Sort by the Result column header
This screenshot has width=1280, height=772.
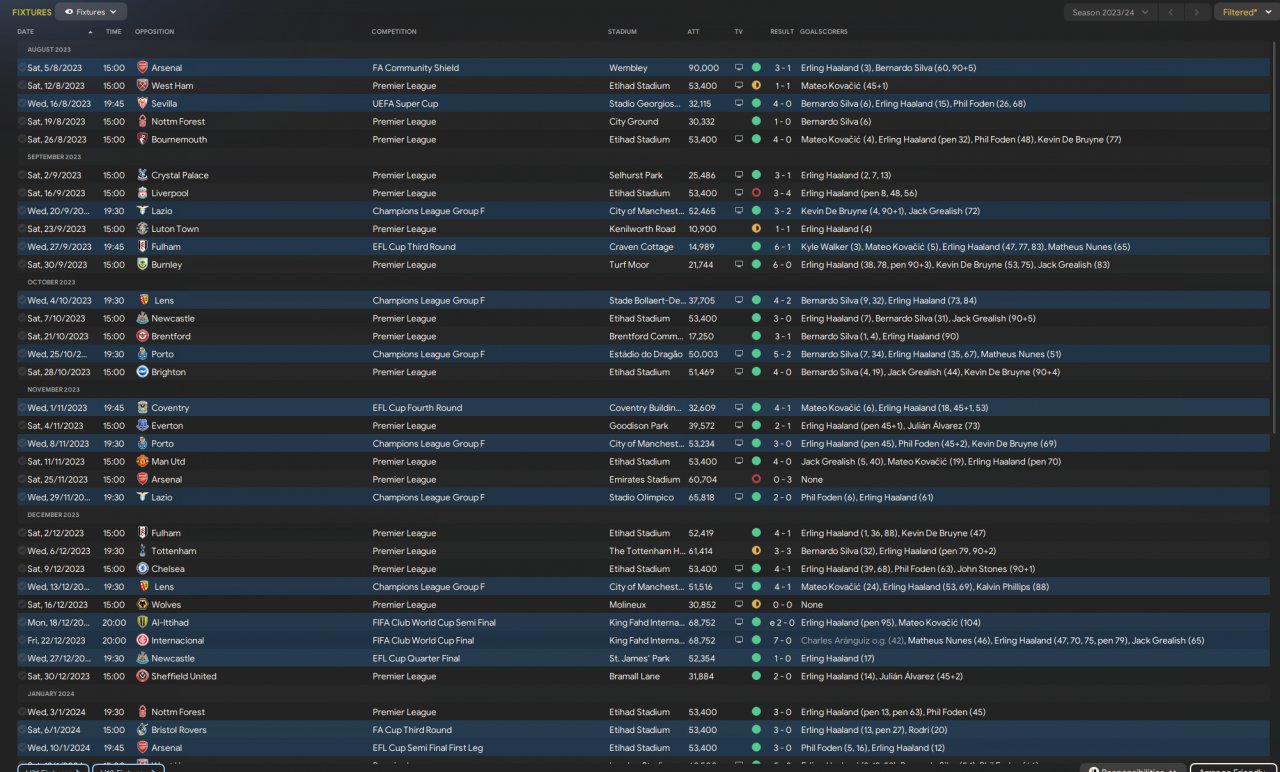pos(782,32)
